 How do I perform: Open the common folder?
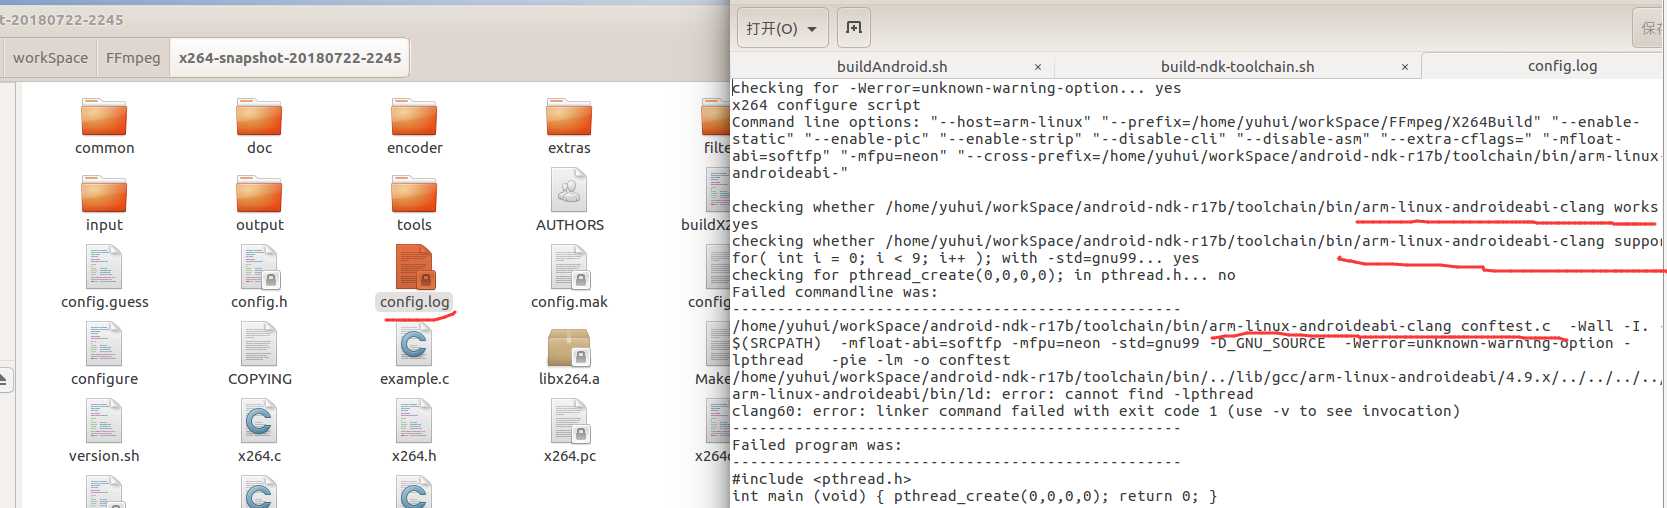104,118
